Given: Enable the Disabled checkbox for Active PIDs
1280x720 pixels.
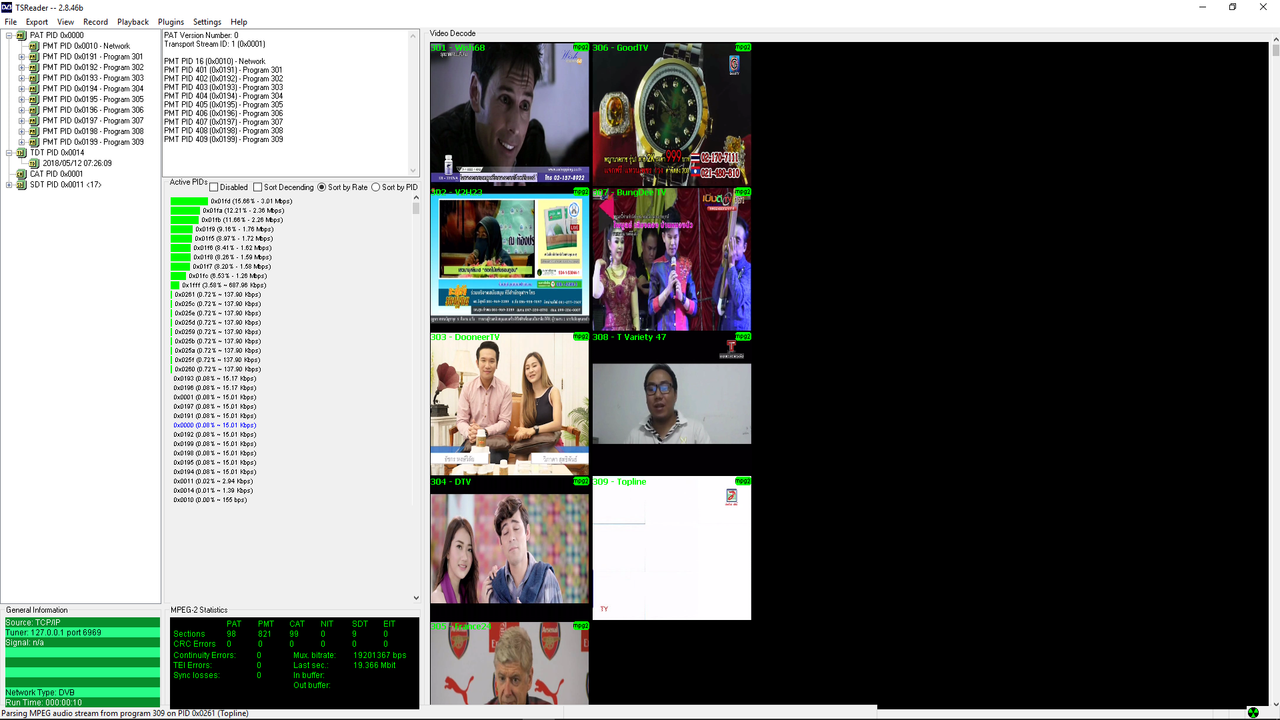Looking at the screenshot, I should 214,187.
